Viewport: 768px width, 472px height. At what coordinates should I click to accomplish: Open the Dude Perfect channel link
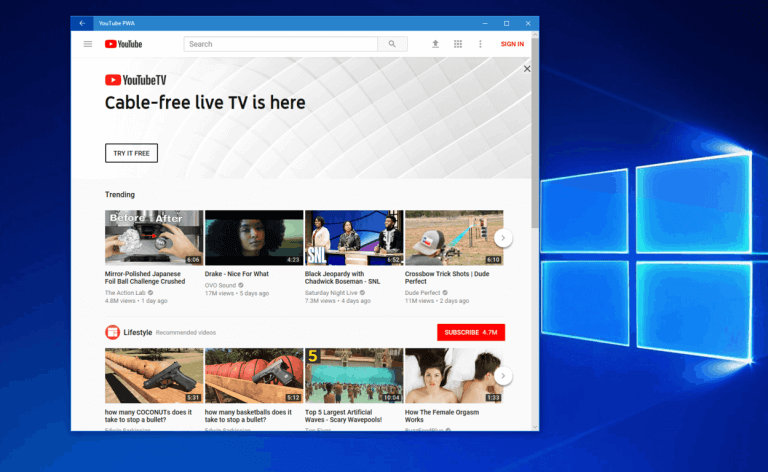pyautogui.click(x=422, y=293)
